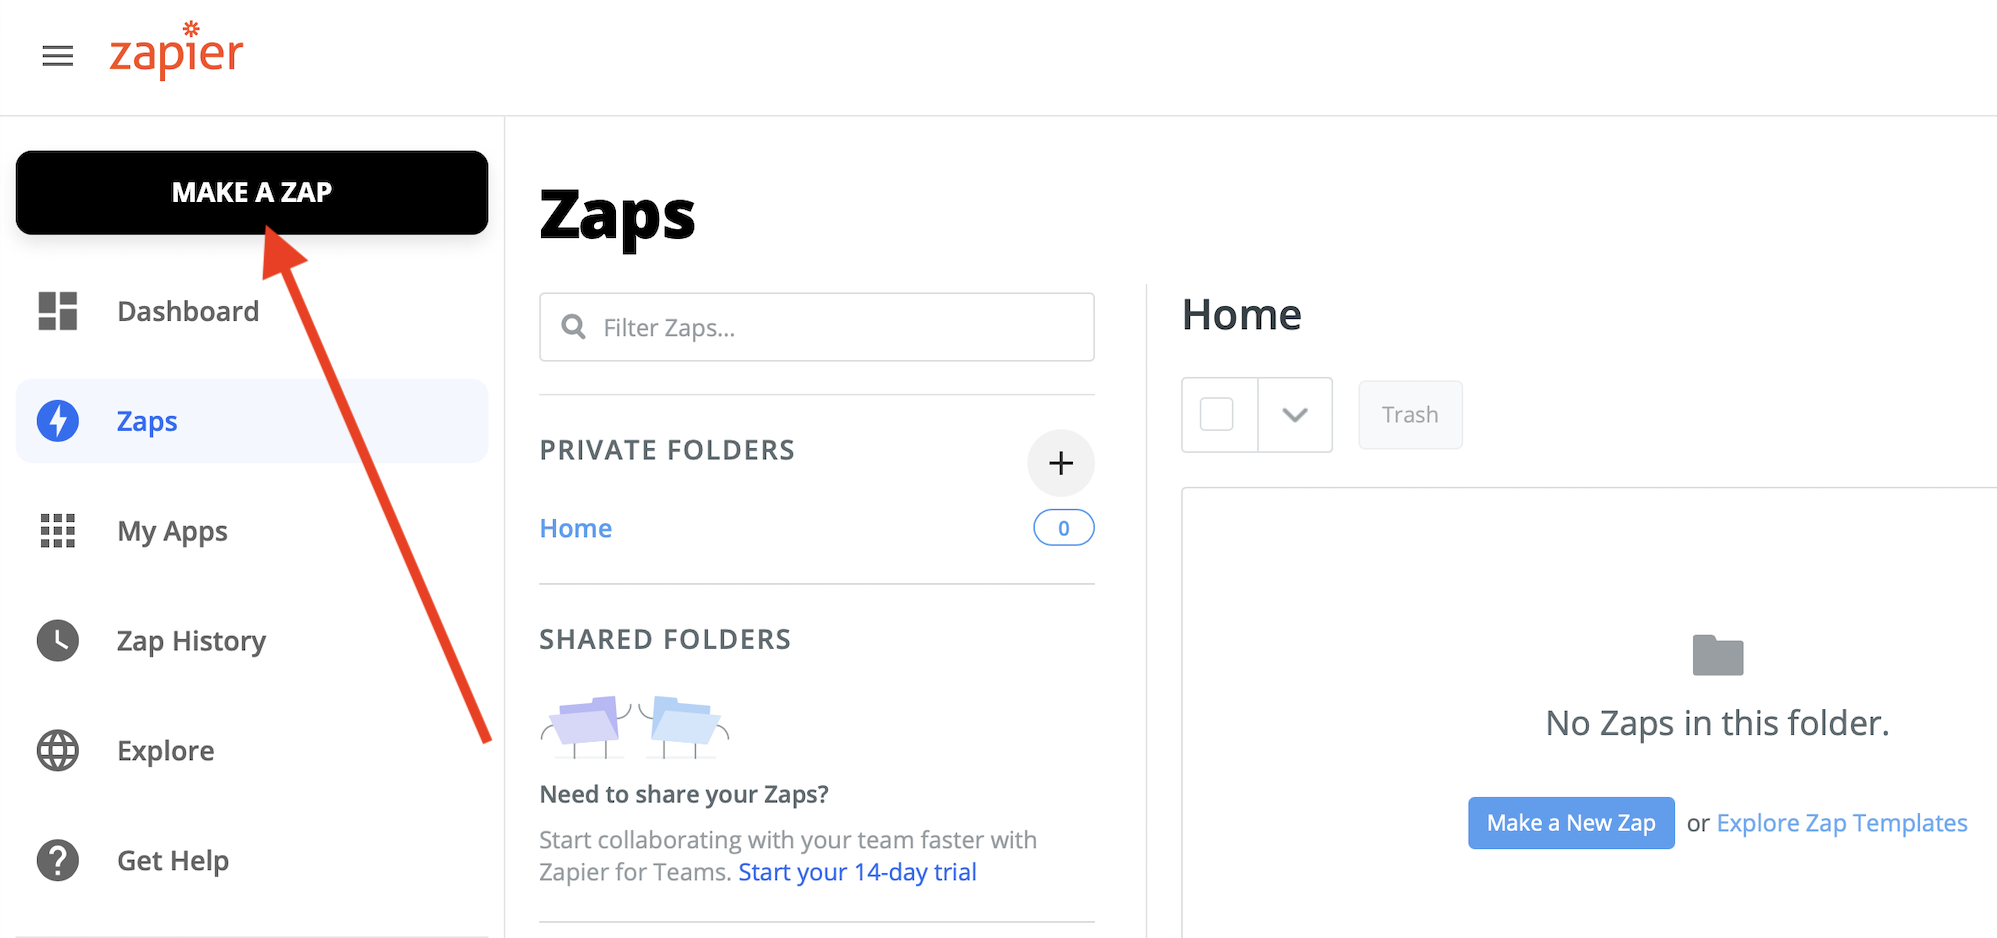Image resolution: width=1997 pixels, height=938 pixels.
Task: Open the hamburger navigation menu
Action: pos(57,56)
